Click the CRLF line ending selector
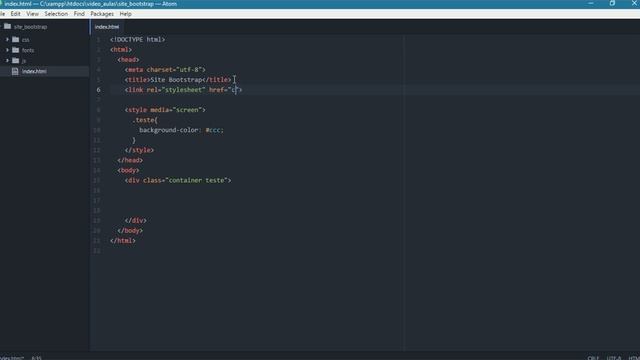This screenshot has width=640, height=360. pyautogui.click(x=593, y=358)
